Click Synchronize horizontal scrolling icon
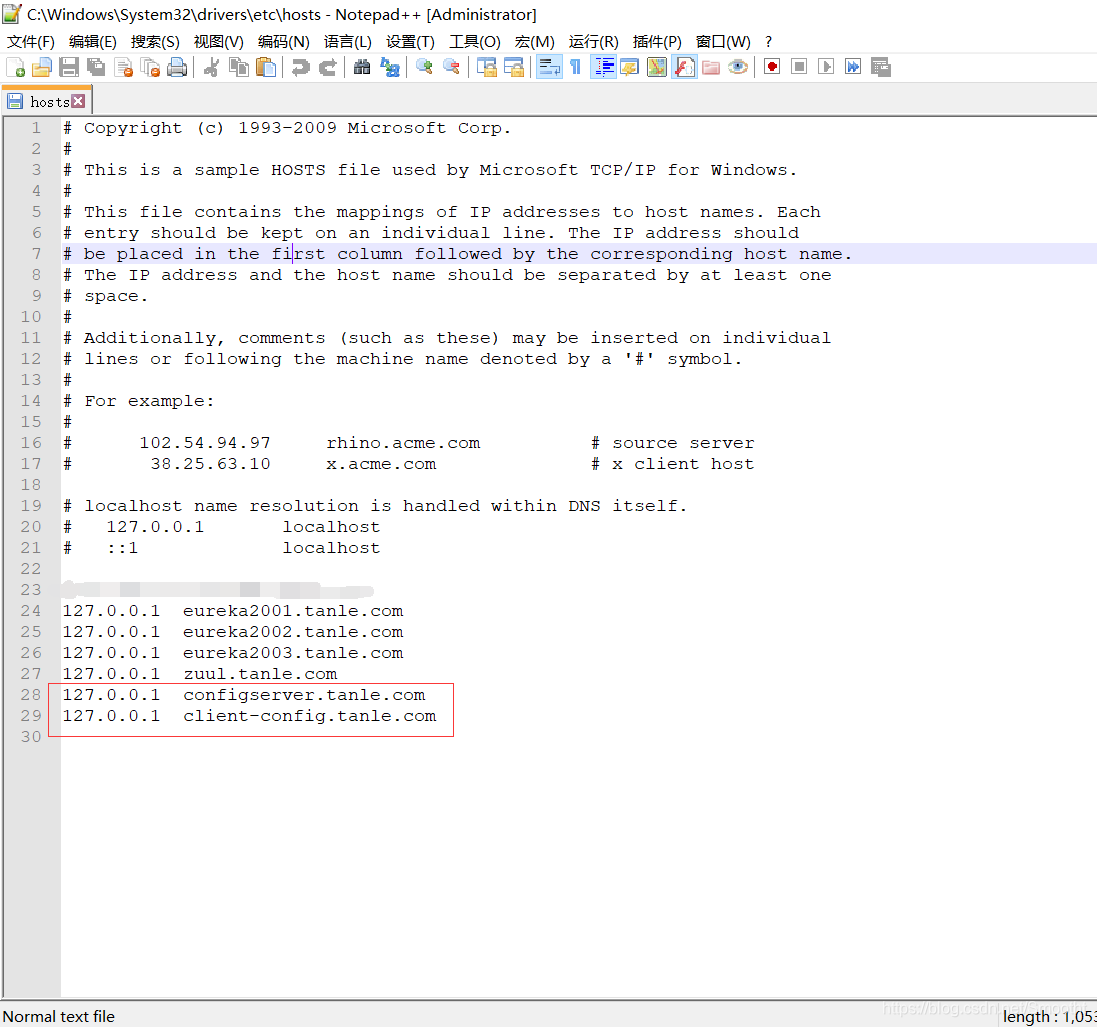This screenshot has height=1027, width=1097. (x=514, y=67)
